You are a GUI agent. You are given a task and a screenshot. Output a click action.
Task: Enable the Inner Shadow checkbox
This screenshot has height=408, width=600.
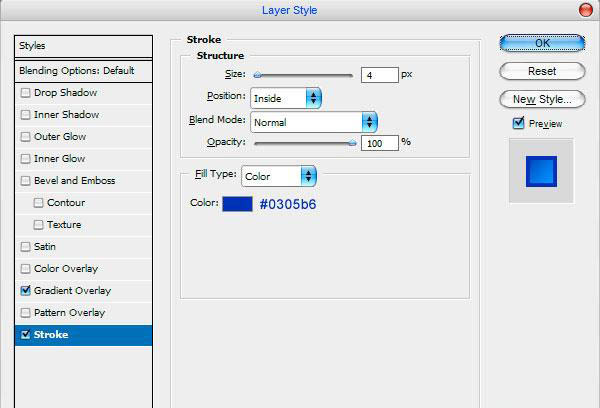pyautogui.click(x=25, y=114)
